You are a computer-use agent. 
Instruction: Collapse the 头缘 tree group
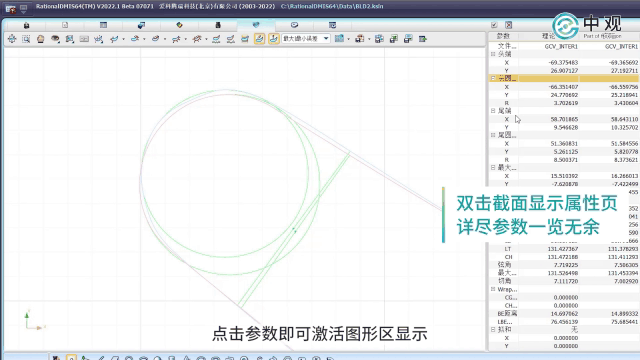493,54
